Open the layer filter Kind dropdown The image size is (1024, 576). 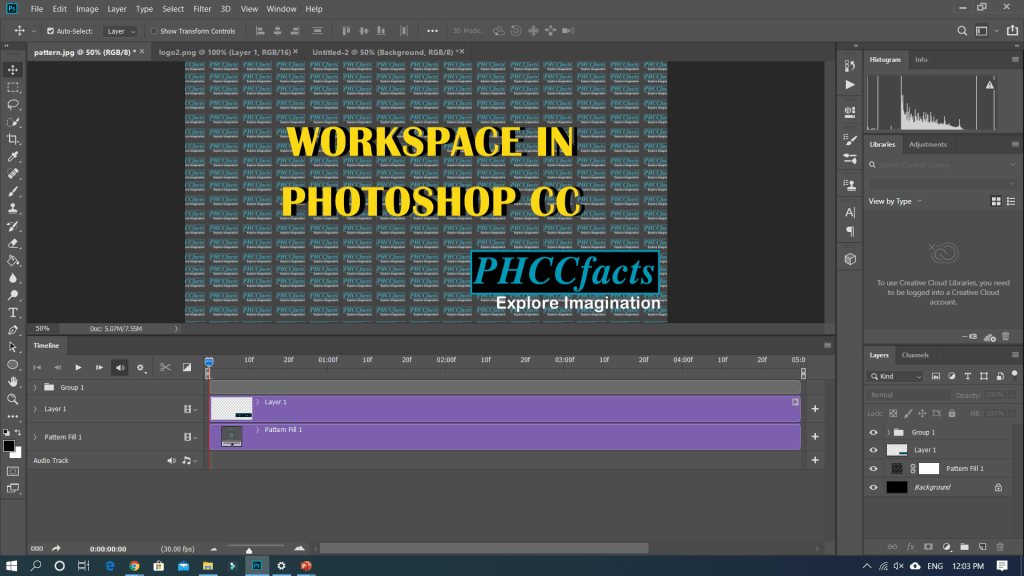pyautogui.click(x=897, y=377)
